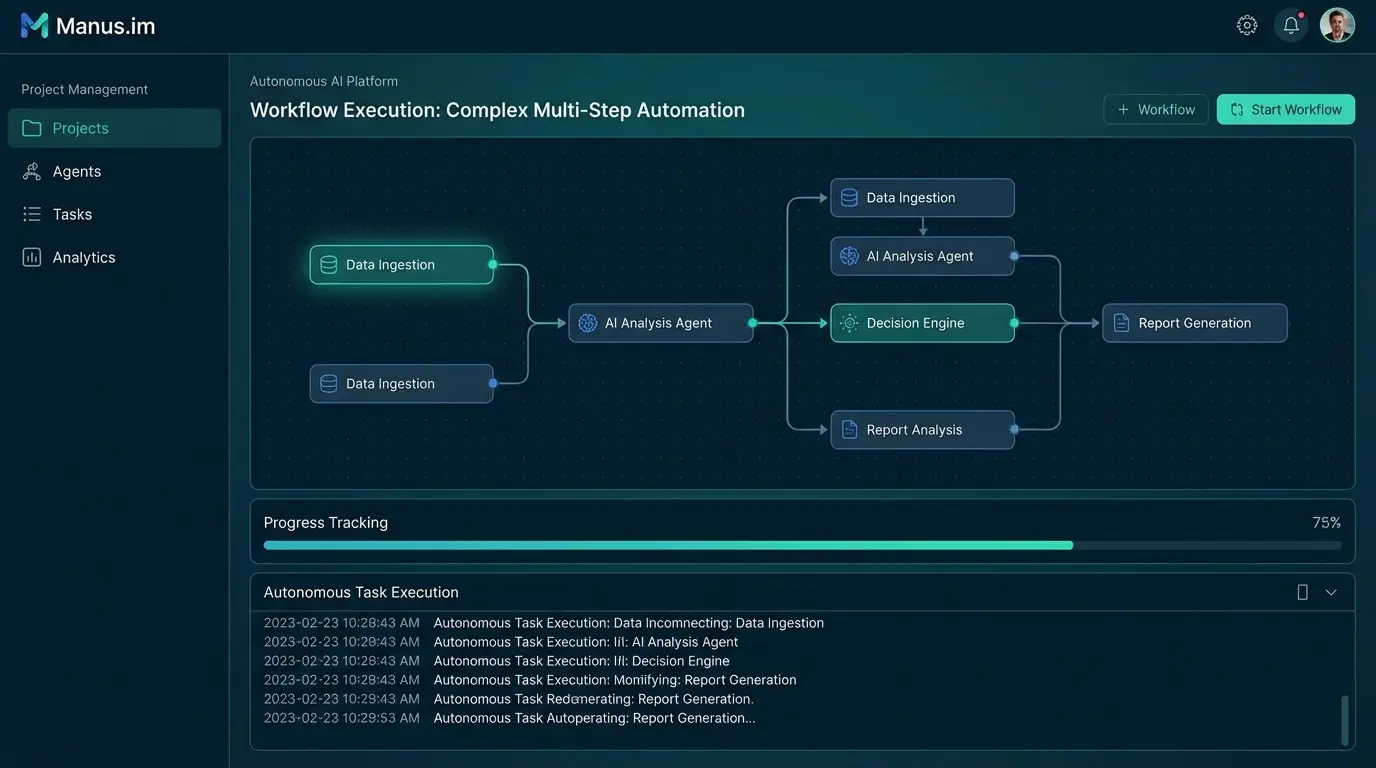Click the Progress Tracking bar
Viewport: 1376px width, 768px height.
coord(802,546)
